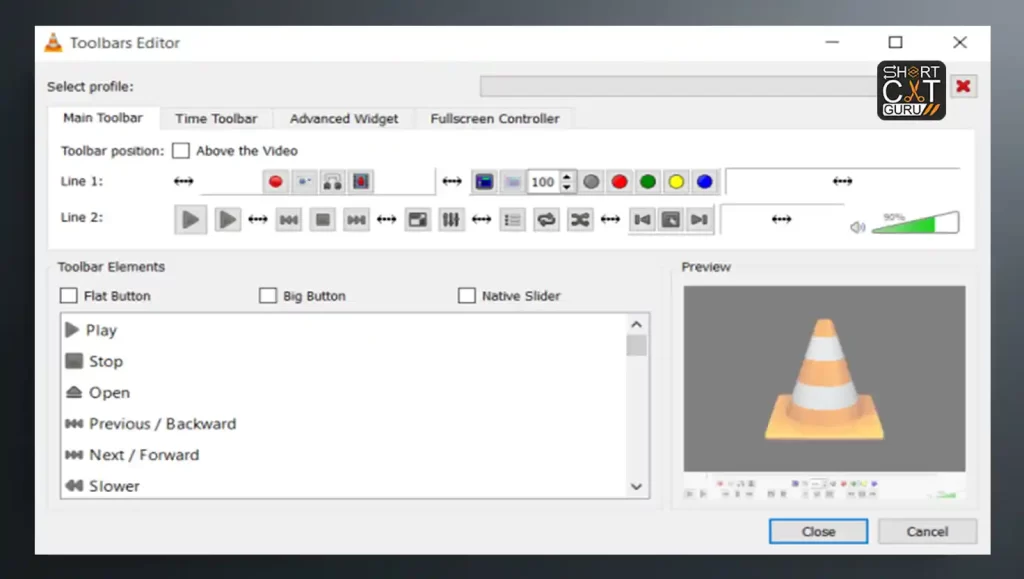Toggle the Native Slider checkbox
This screenshot has width=1024, height=579.
[x=467, y=296]
